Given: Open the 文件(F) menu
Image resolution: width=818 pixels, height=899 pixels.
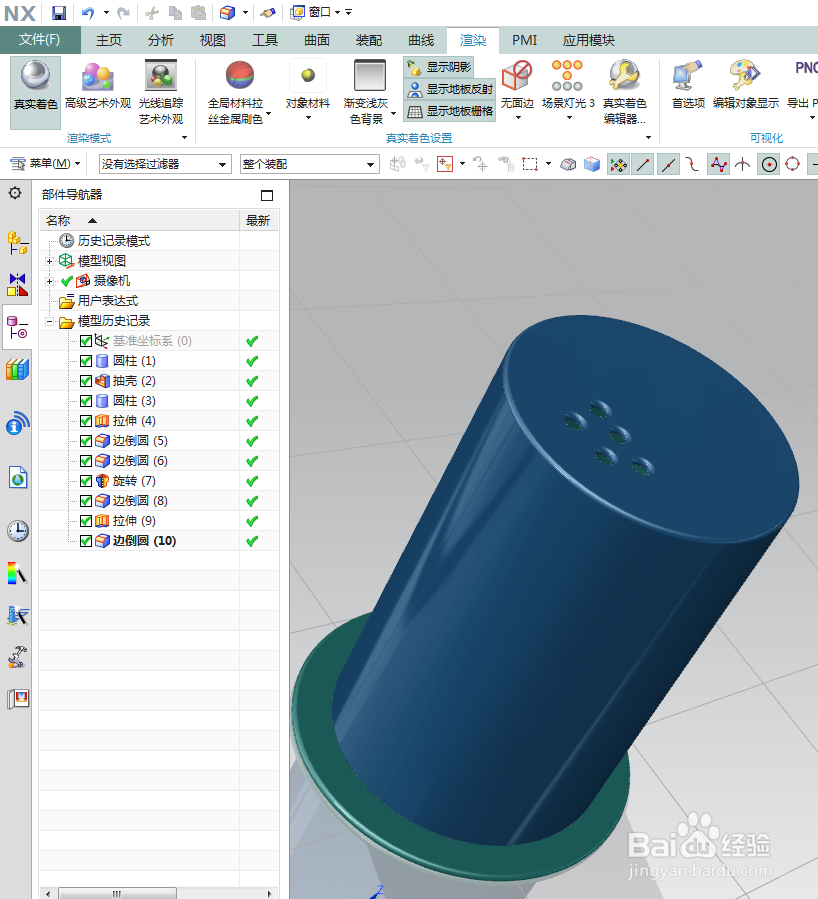Looking at the screenshot, I should pyautogui.click(x=40, y=41).
